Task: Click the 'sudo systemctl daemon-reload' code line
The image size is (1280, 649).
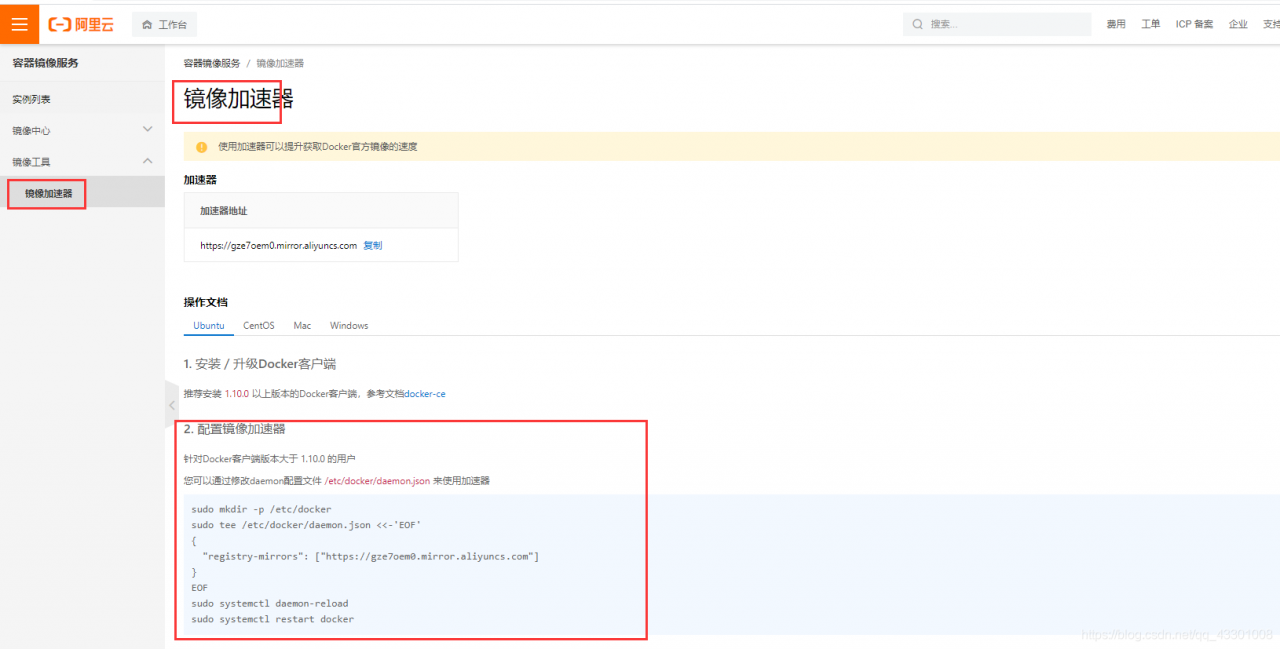Action: 270,604
